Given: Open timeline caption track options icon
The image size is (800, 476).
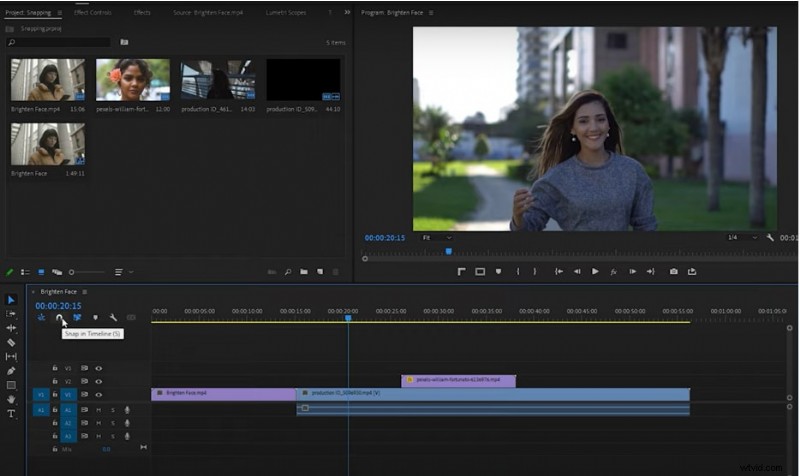Looking at the screenshot, I should point(131,317).
